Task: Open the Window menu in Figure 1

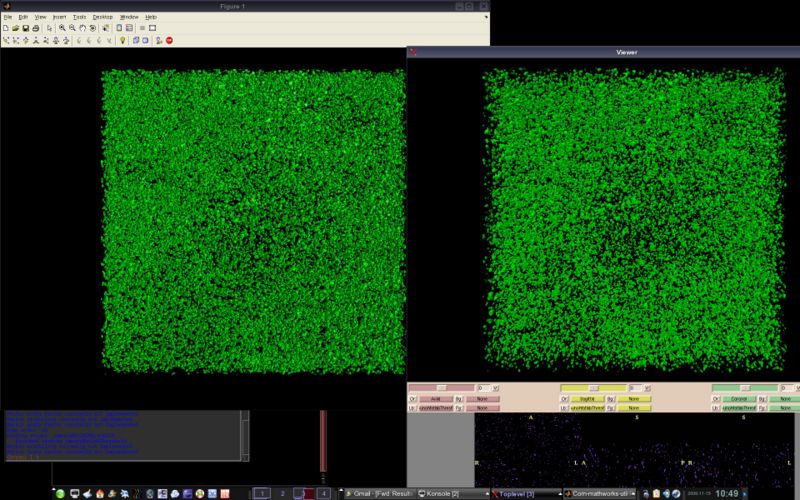Action: [x=129, y=17]
